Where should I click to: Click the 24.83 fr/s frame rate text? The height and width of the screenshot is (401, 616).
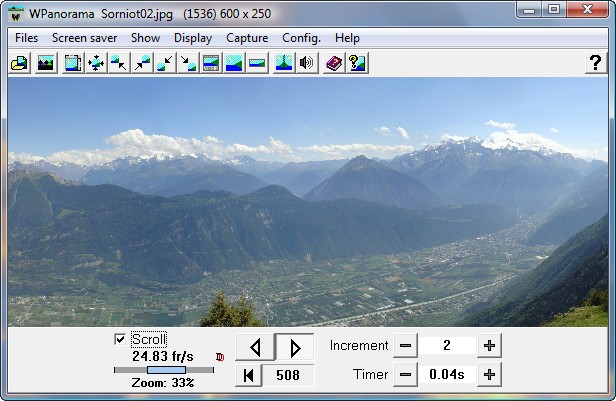point(163,356)
